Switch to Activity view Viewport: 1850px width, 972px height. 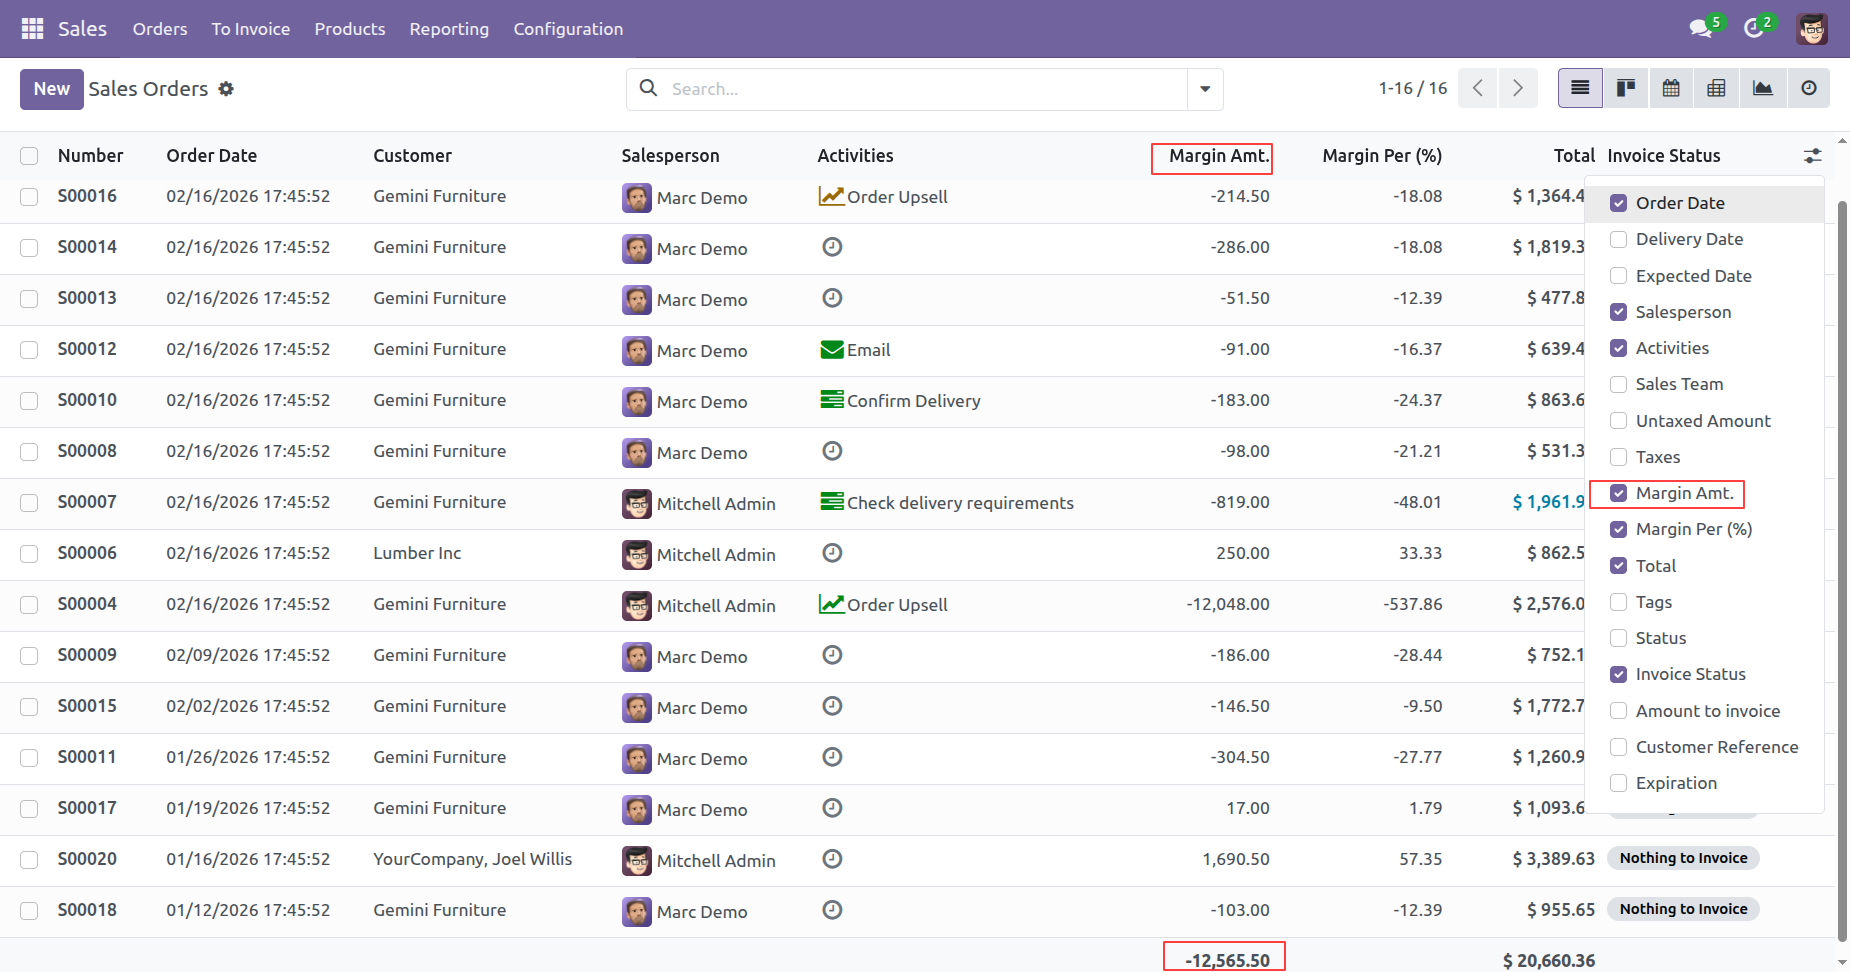[1808, 89]
